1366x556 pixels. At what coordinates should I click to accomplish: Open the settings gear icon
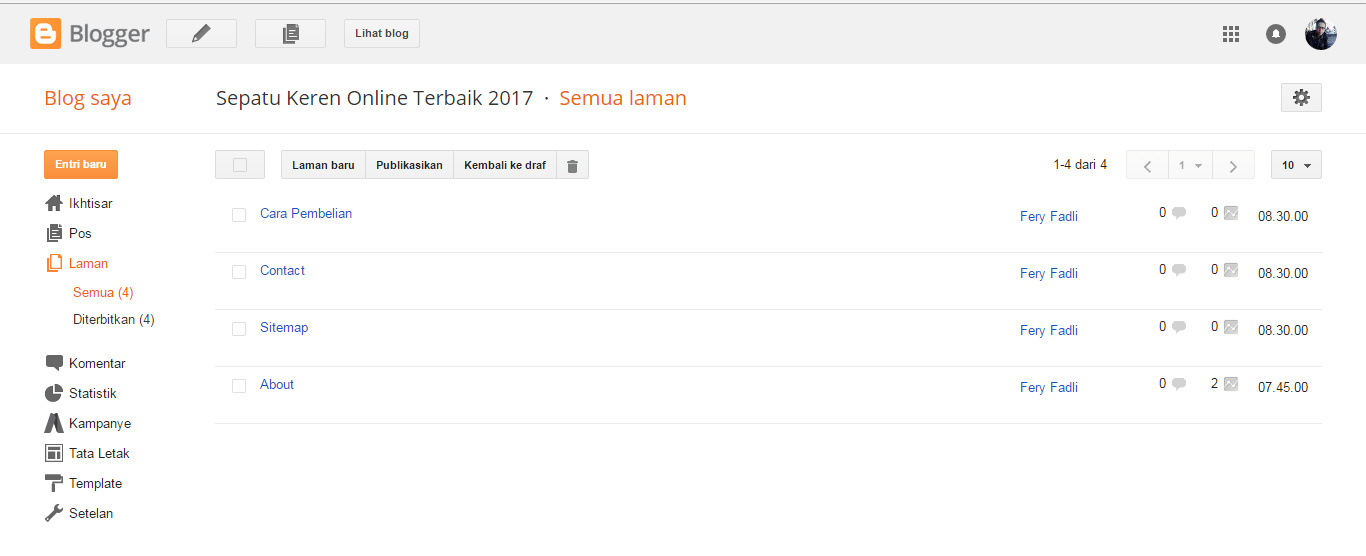(1301, 97)
